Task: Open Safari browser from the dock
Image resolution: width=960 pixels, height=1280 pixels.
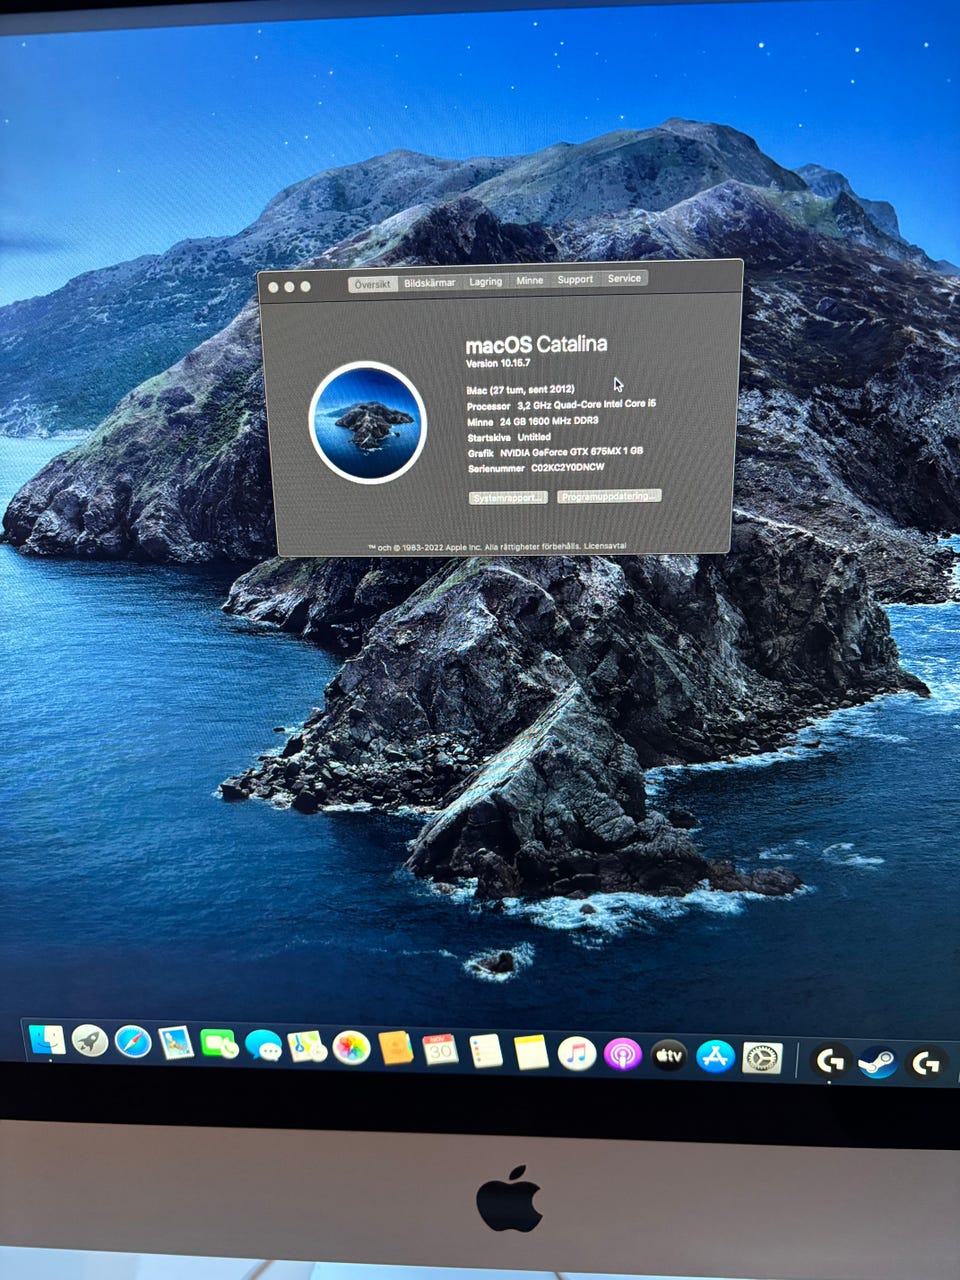Action: pos(133,1042)
